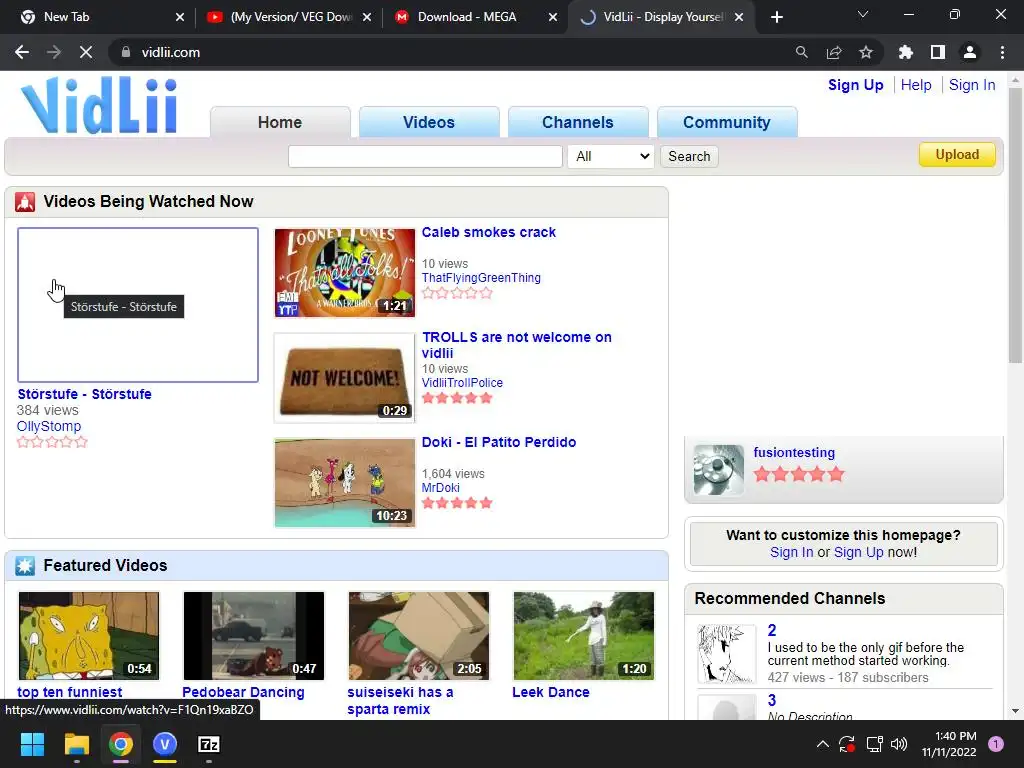Open TROLLS are not welcome title
This screenshot has width=1024, height=768.
516,345
